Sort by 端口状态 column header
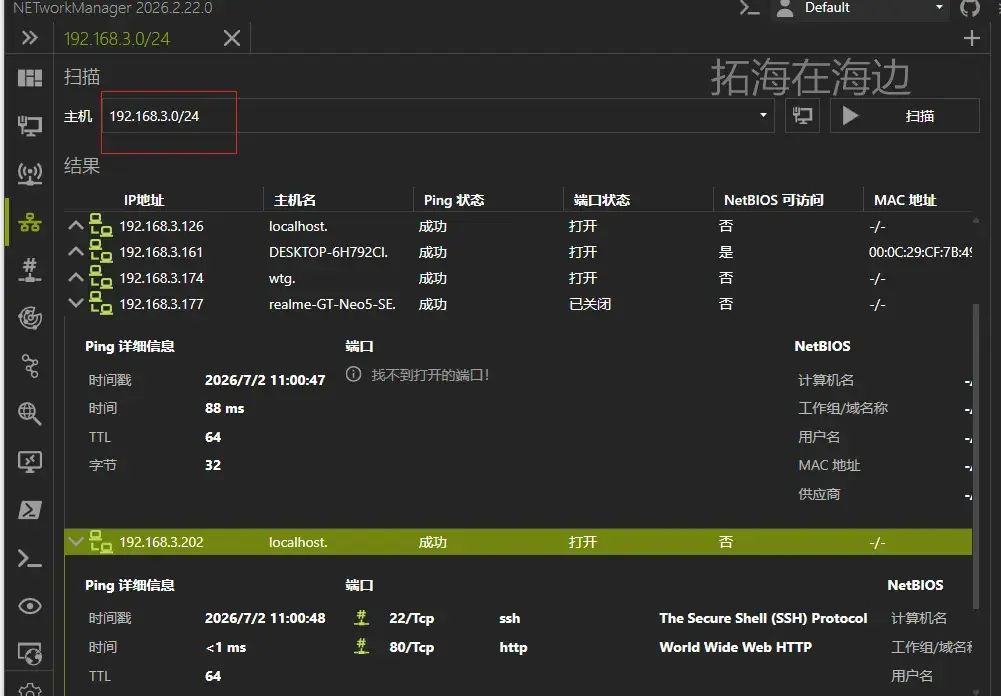 pos(601,200)
